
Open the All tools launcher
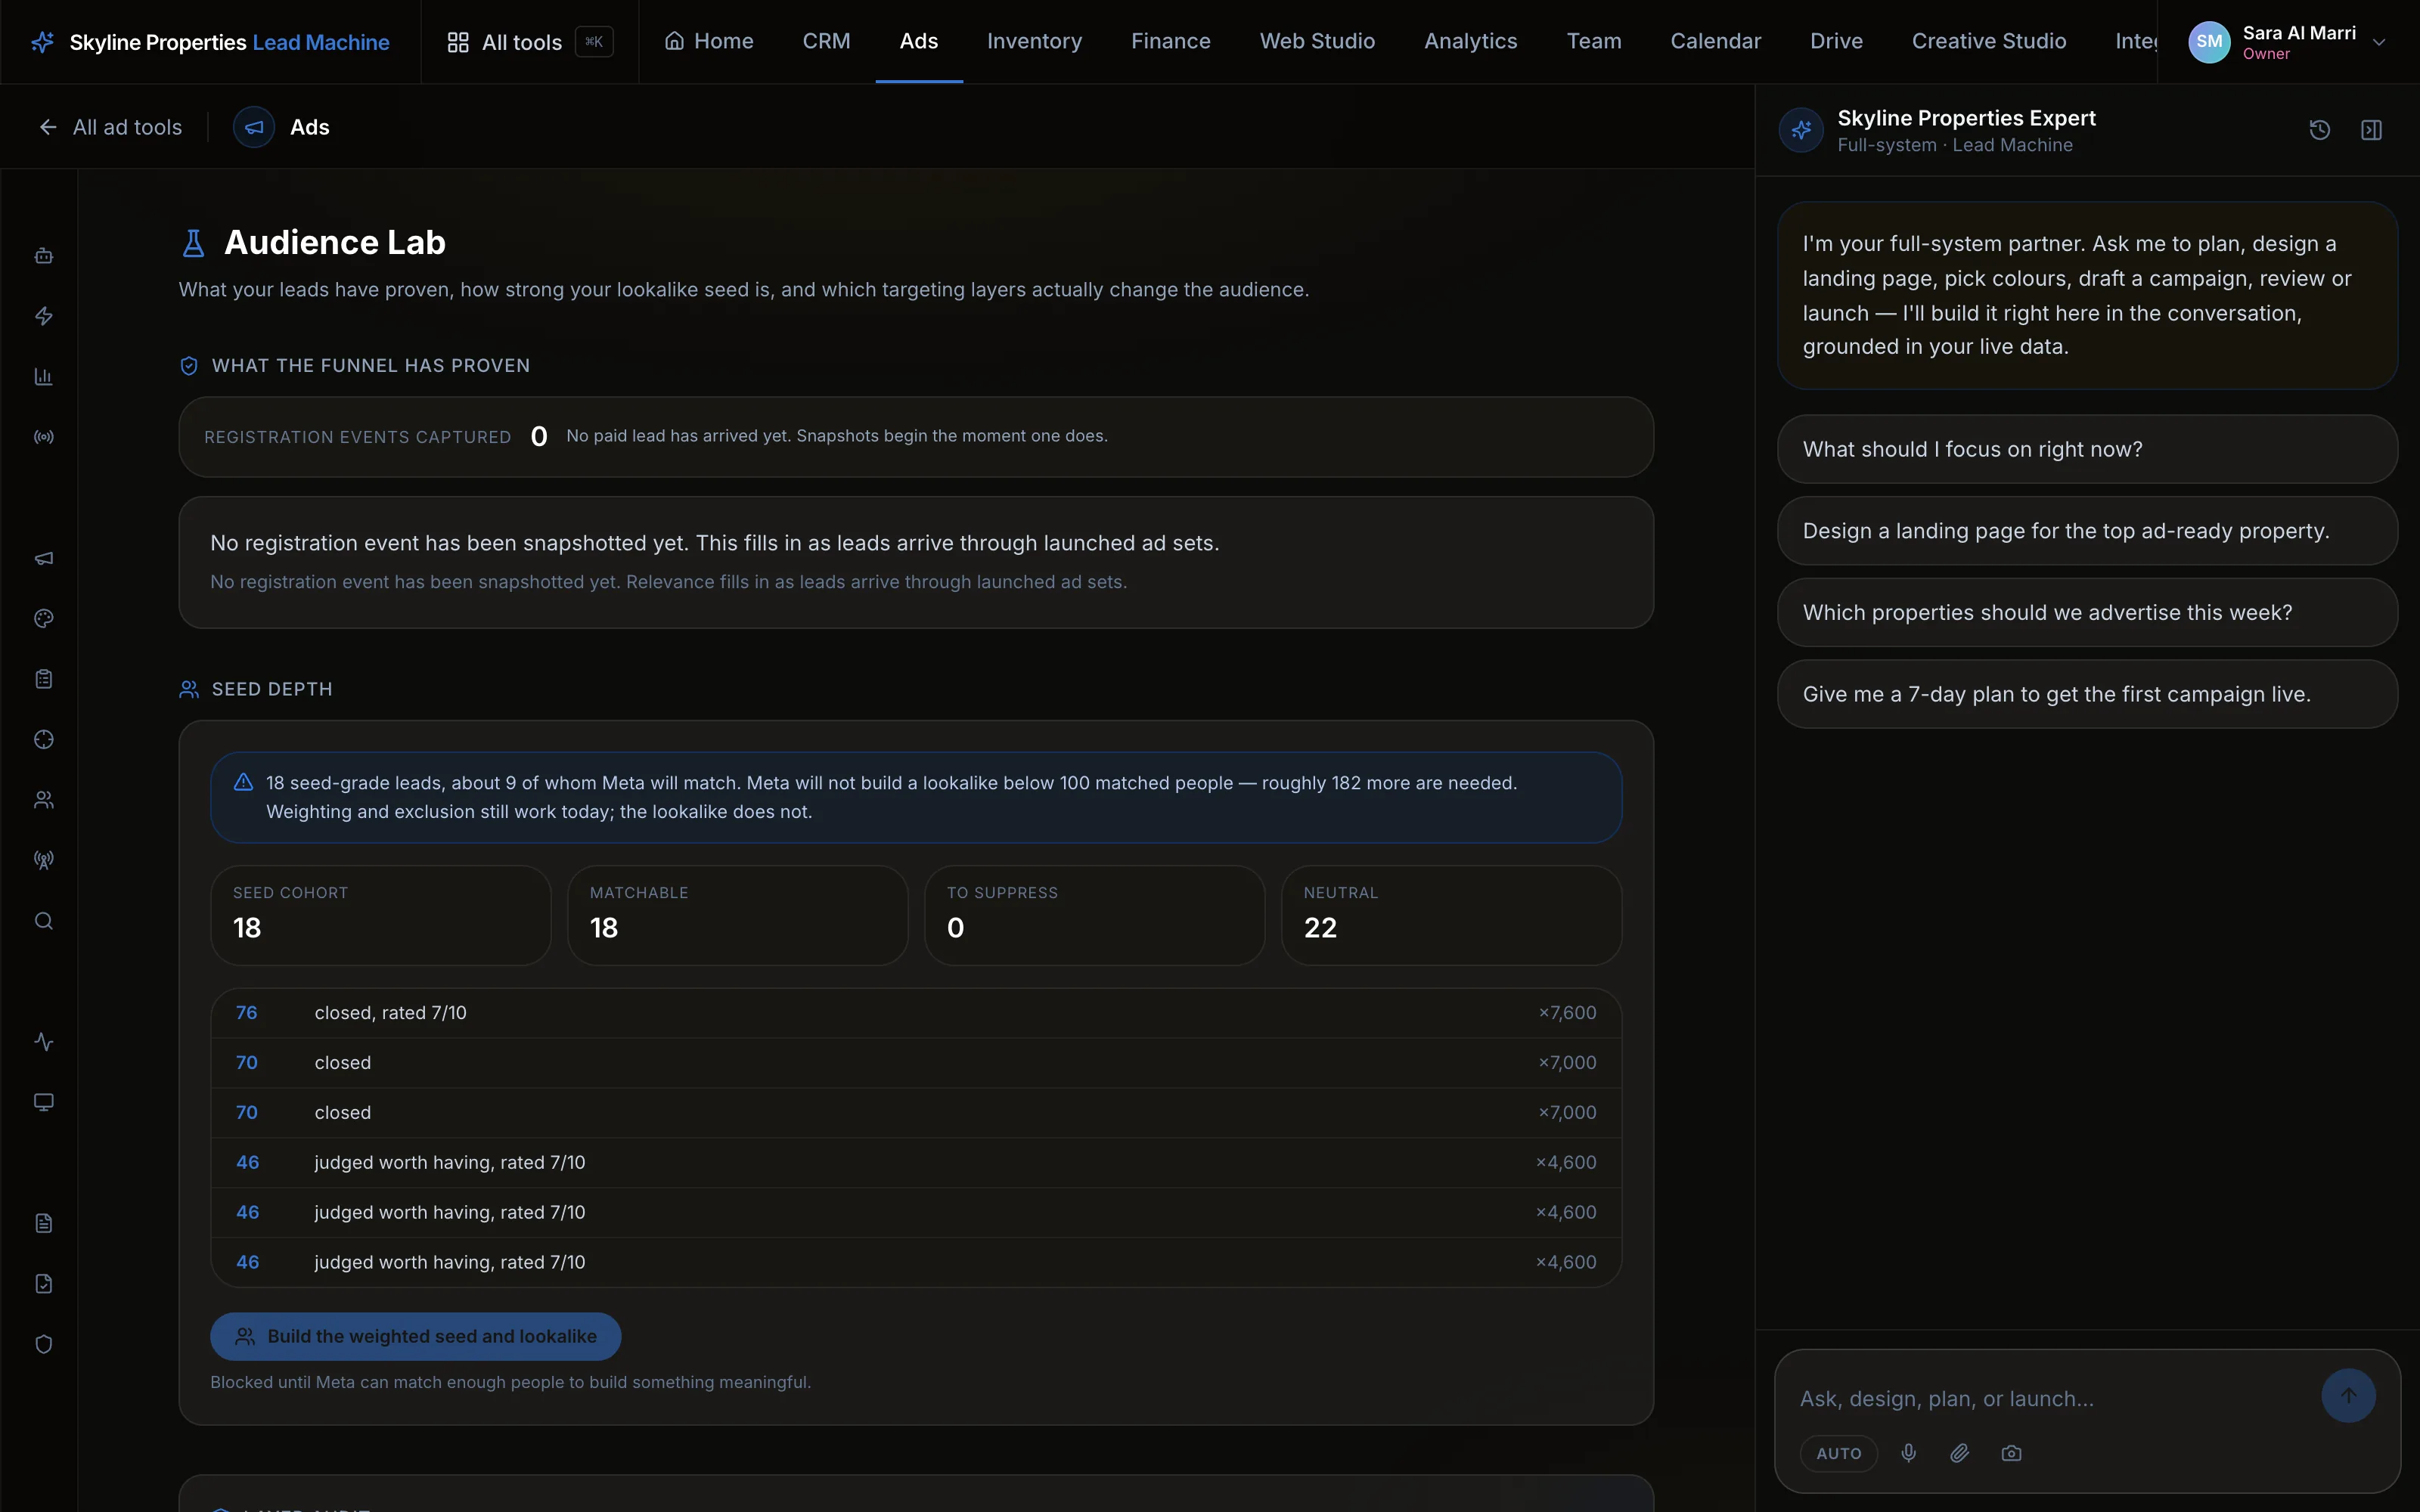(x=529, y=42)
